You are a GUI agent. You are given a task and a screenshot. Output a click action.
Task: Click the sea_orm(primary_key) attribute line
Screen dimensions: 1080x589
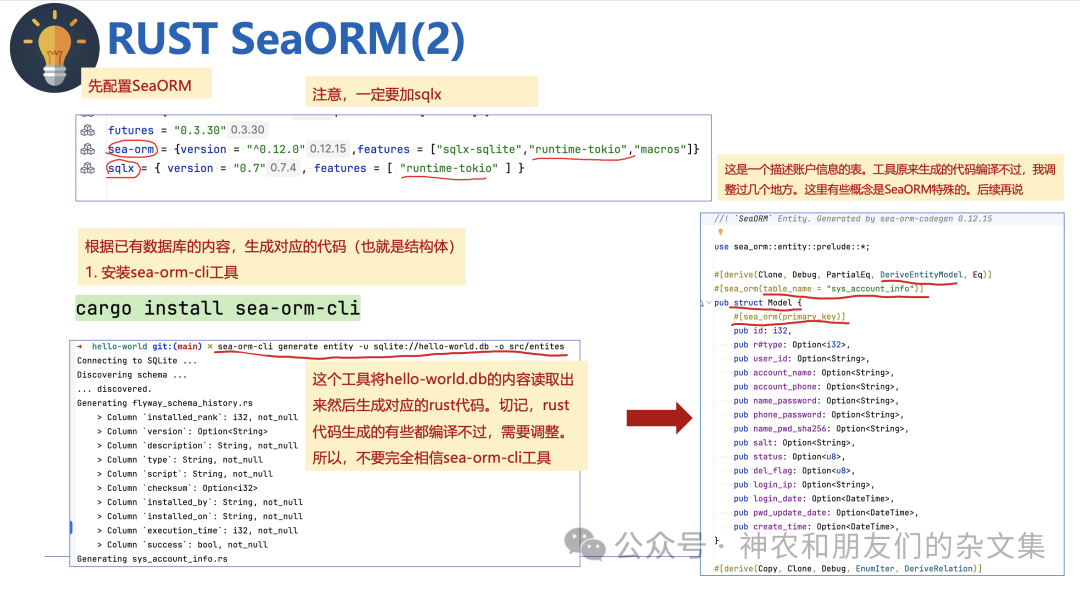tap(789, 317)
